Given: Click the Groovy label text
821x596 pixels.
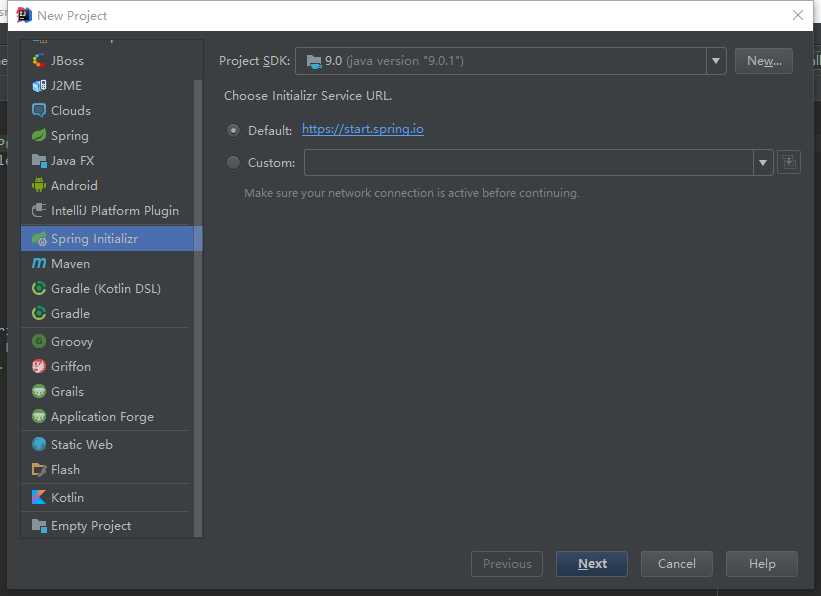Looking at the screenshot, I should (72, 342).
